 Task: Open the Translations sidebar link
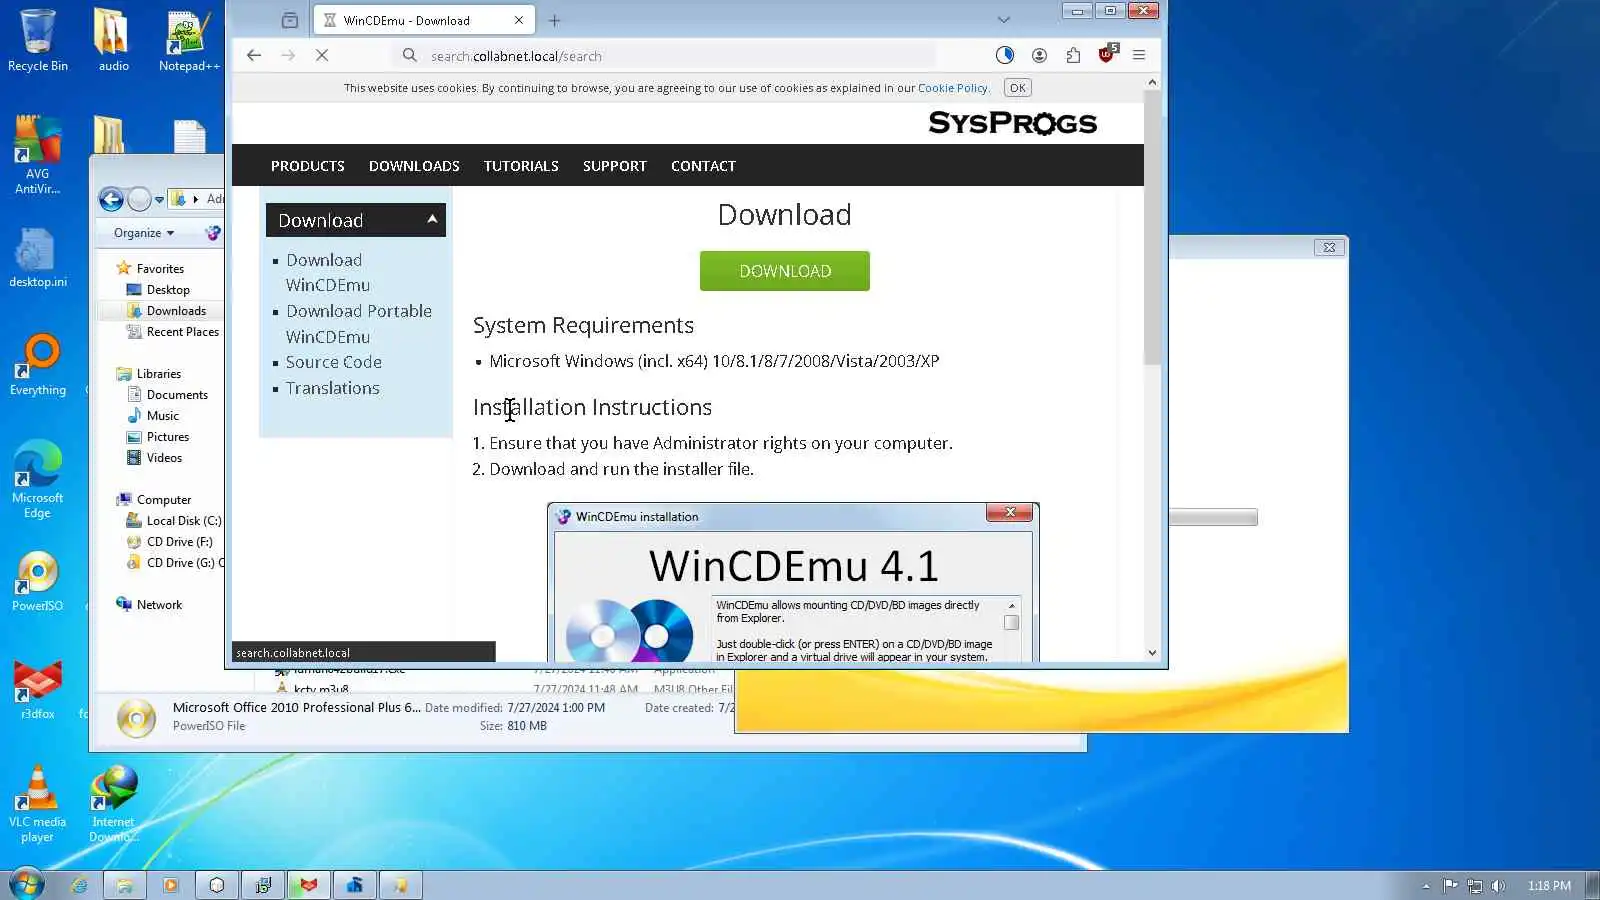point(333,388)
